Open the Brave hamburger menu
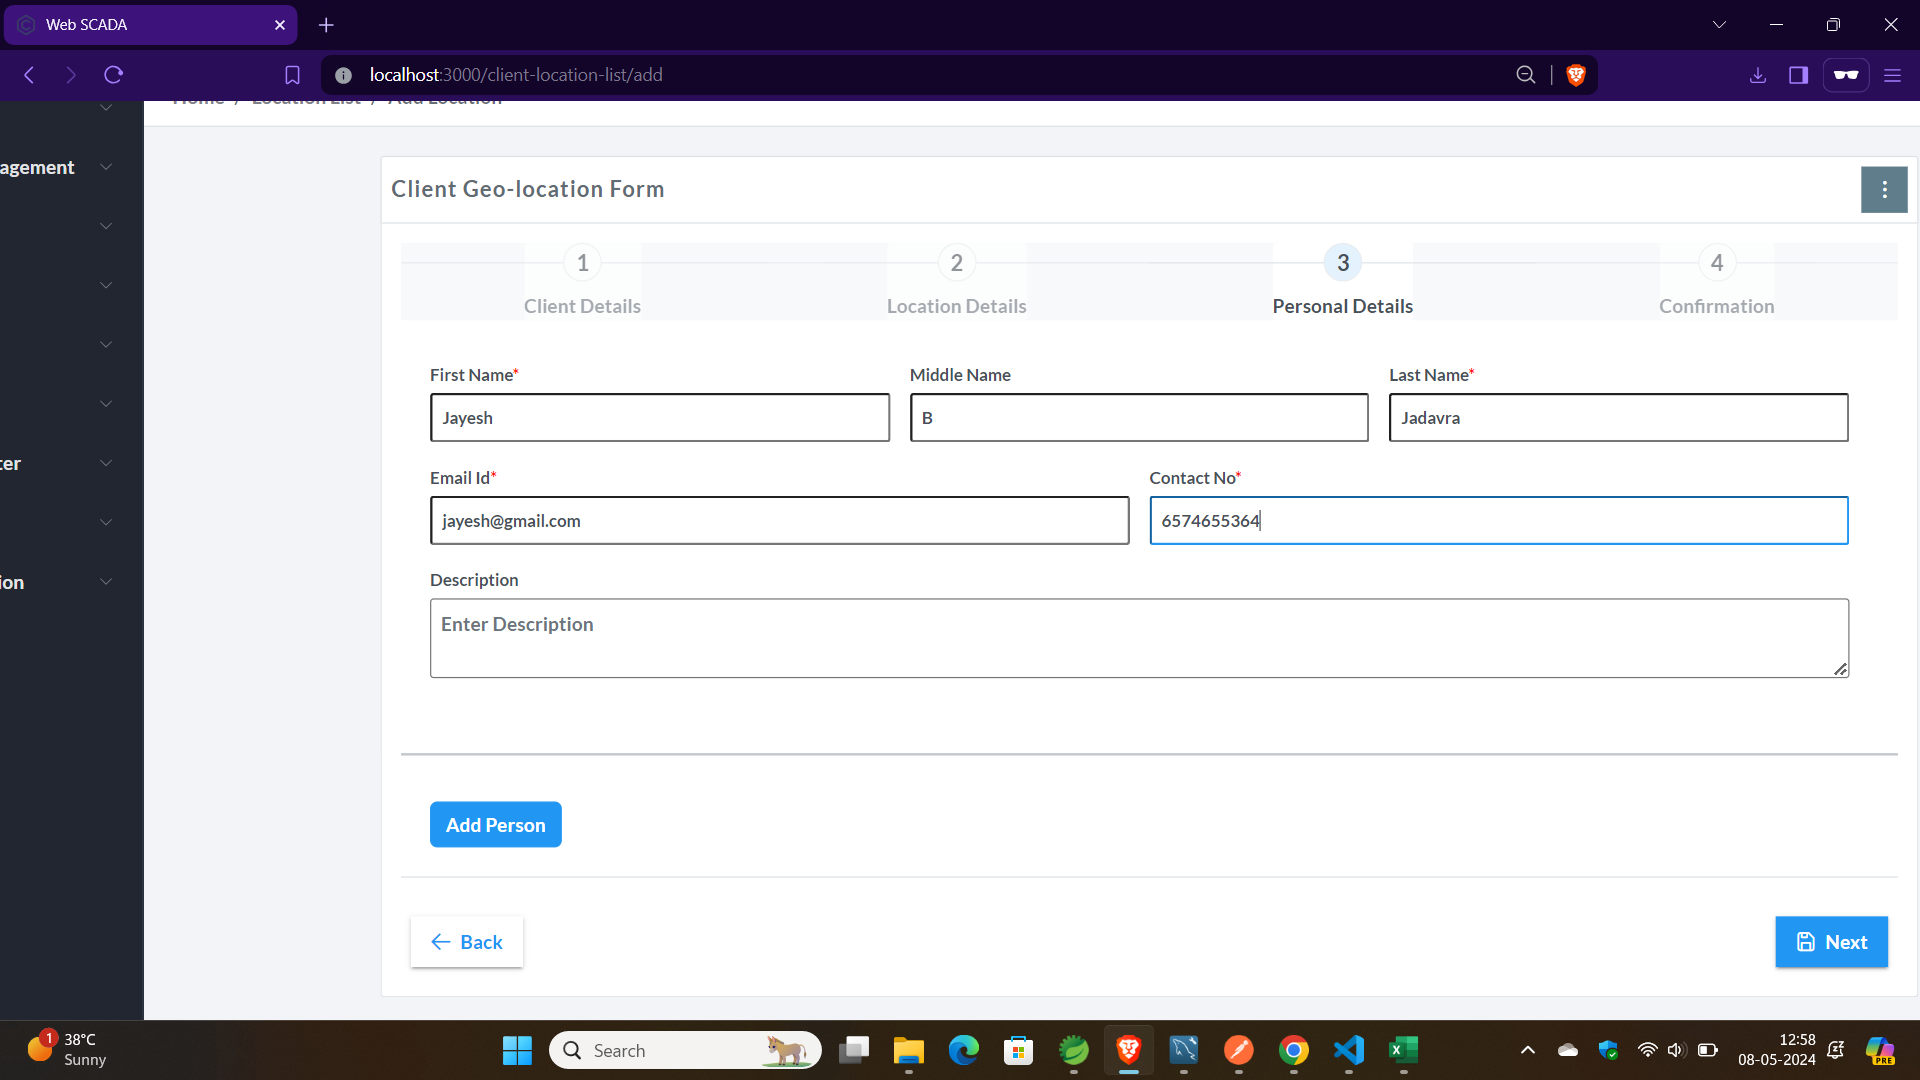This screenshot has height=1080, width=1920. pyautogui.click(x=1892, y=75)
